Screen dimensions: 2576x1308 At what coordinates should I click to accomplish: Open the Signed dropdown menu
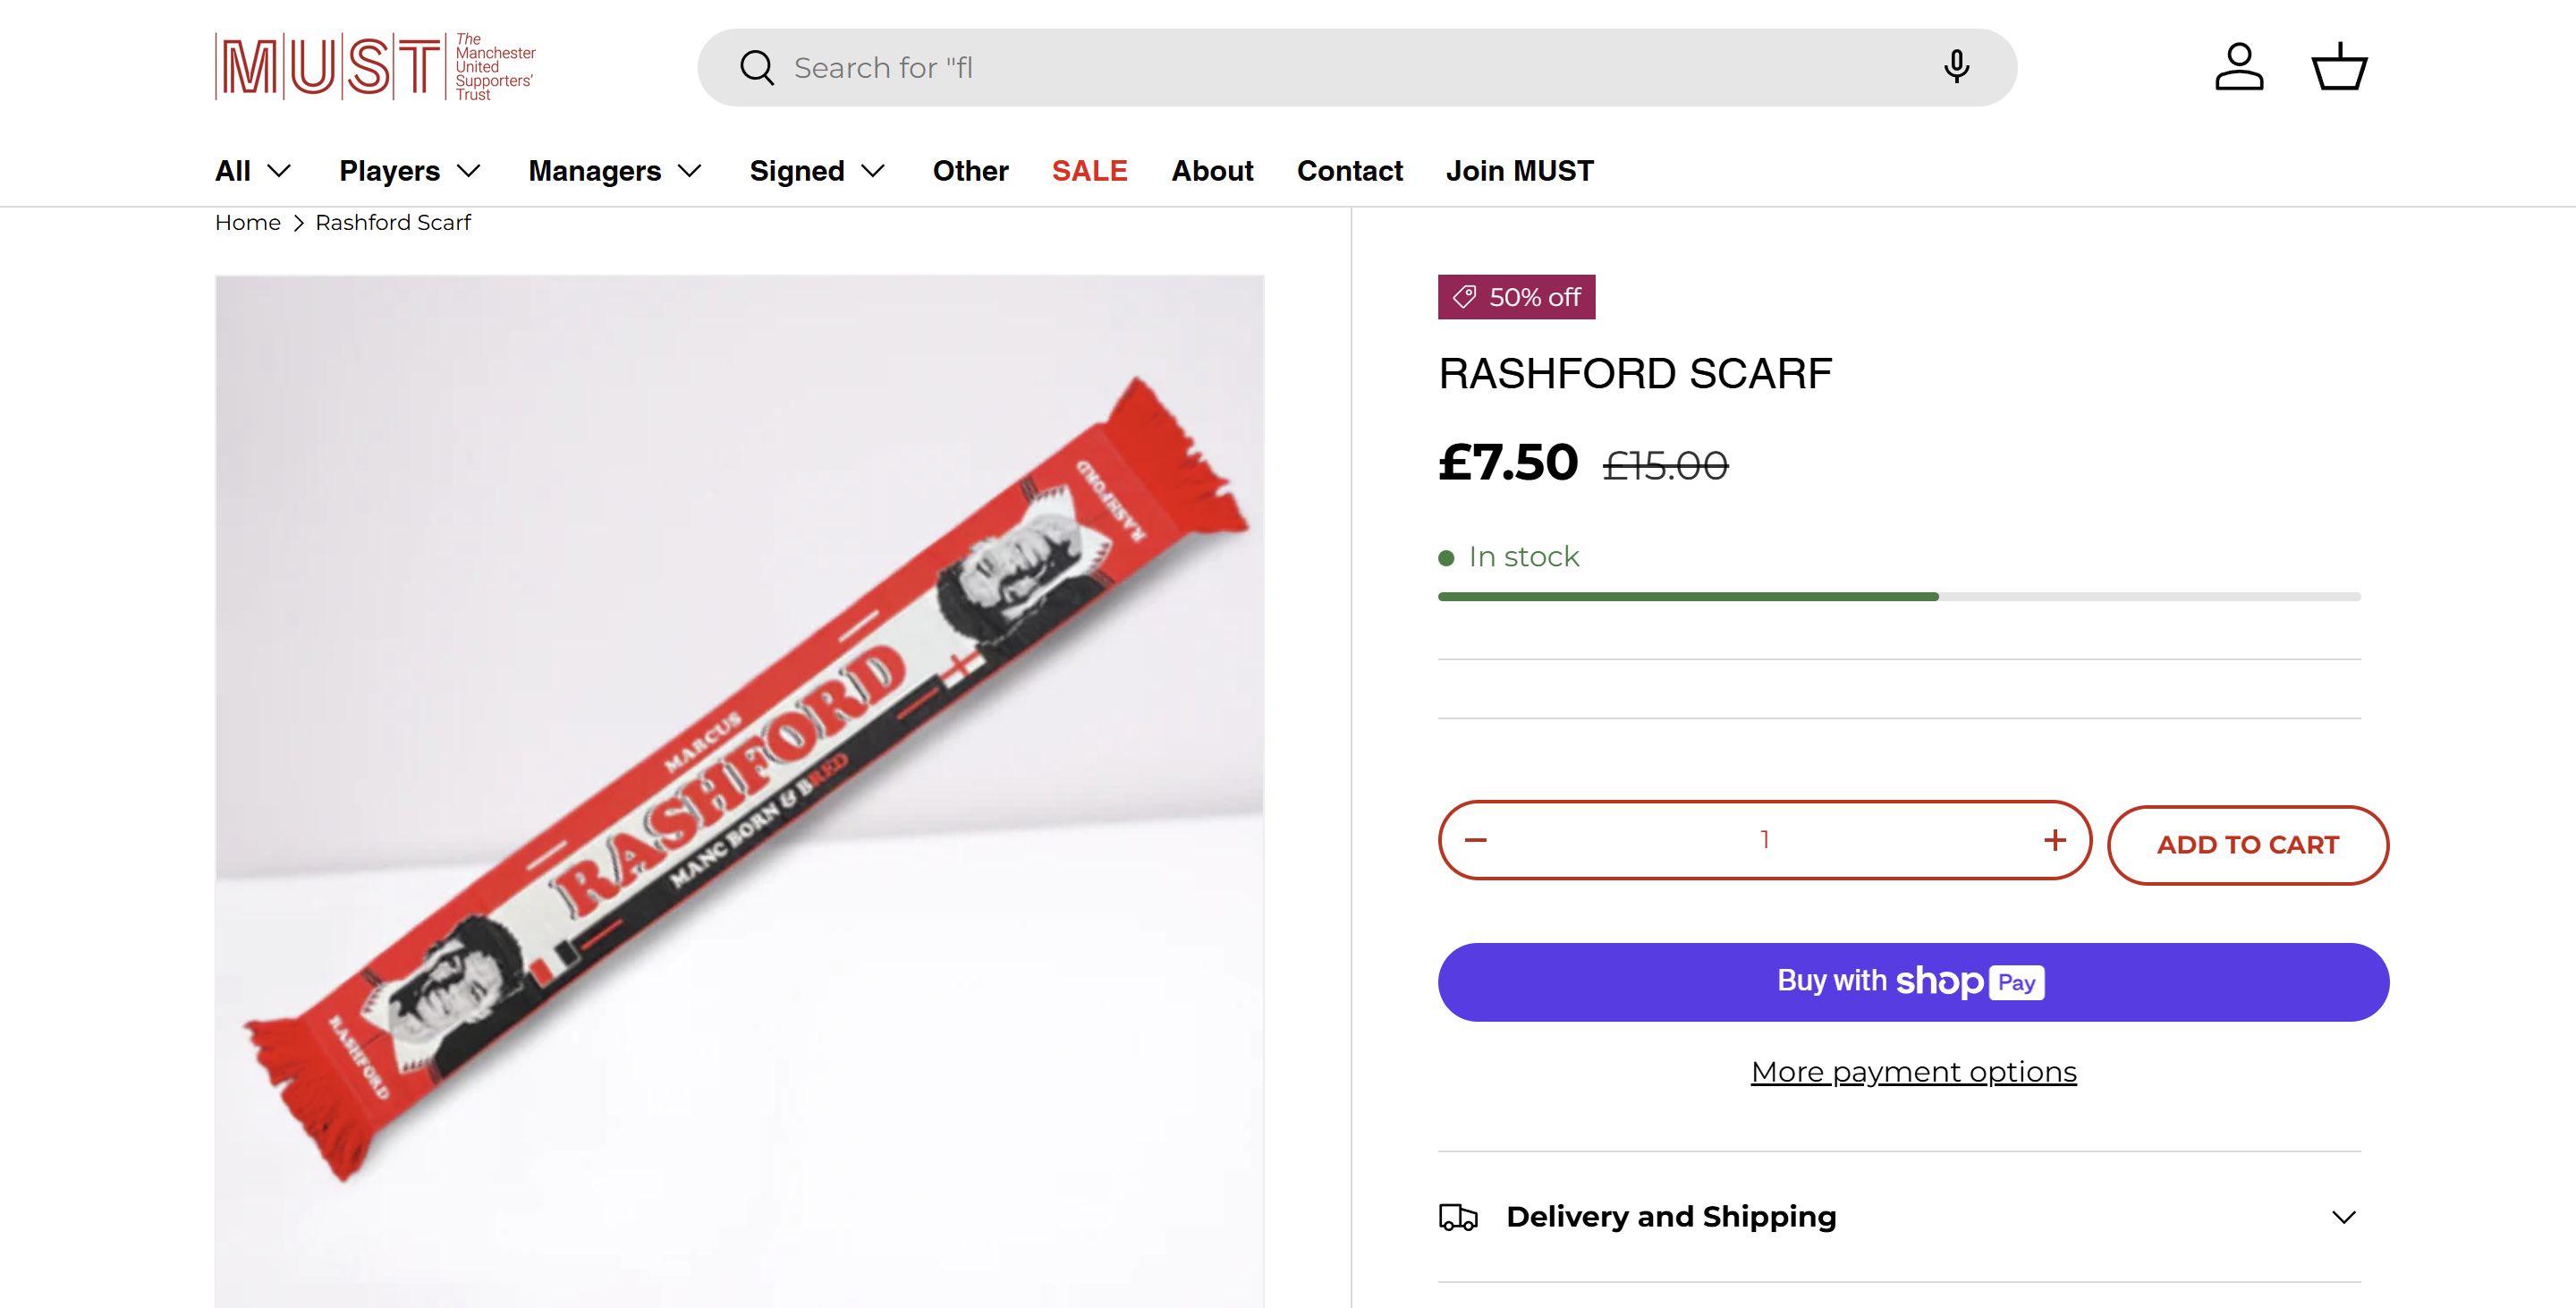817,171
